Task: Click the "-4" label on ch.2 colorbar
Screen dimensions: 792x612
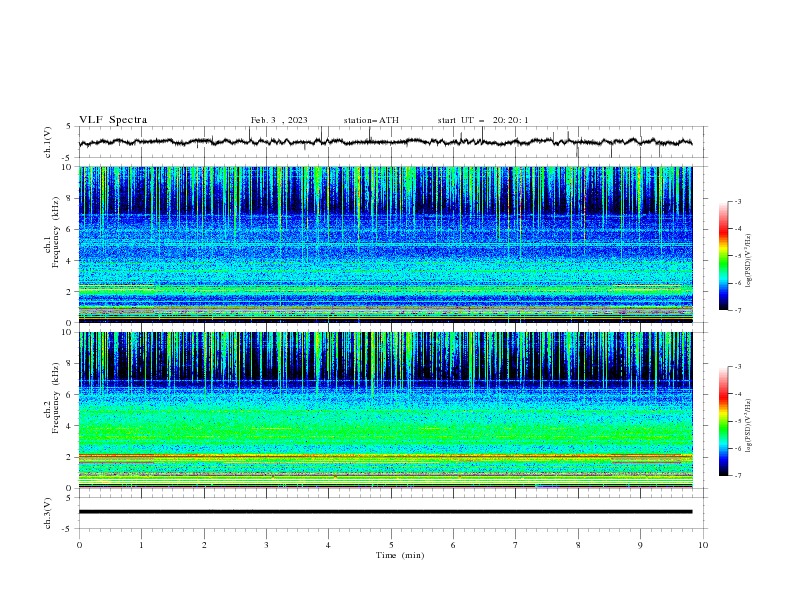Action: point(738,394)
